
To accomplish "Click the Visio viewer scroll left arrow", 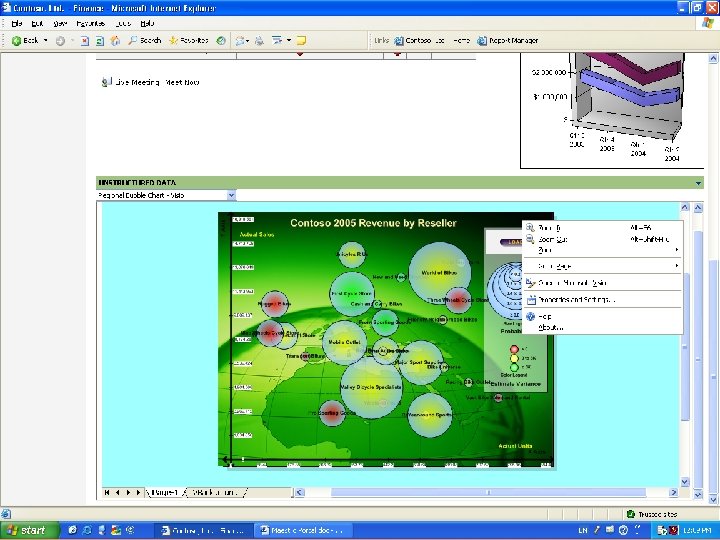I will pos(299,492).
